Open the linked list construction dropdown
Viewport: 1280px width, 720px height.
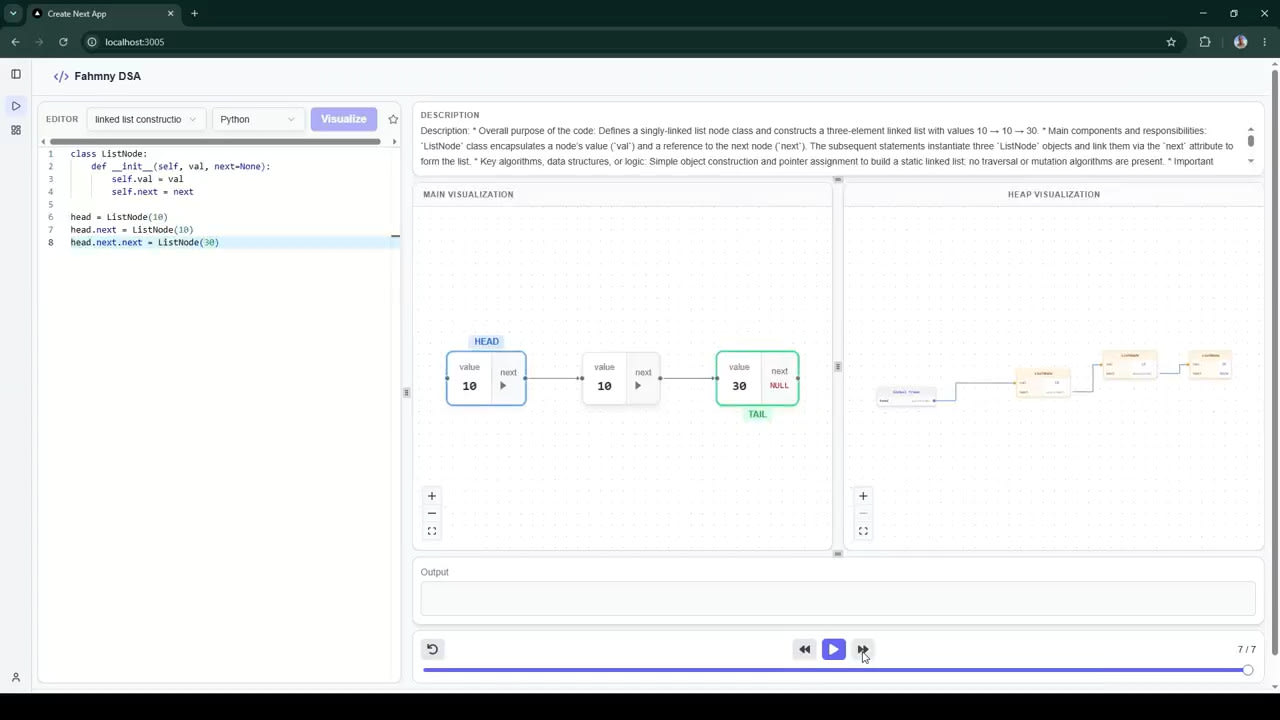coord(146,119)
